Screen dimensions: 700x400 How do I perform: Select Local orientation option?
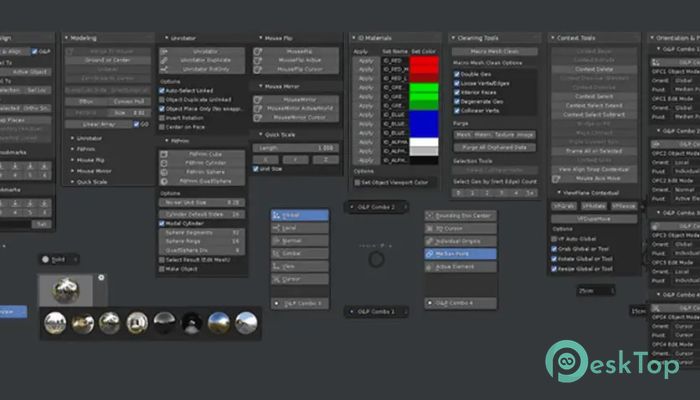pos(300,228)
